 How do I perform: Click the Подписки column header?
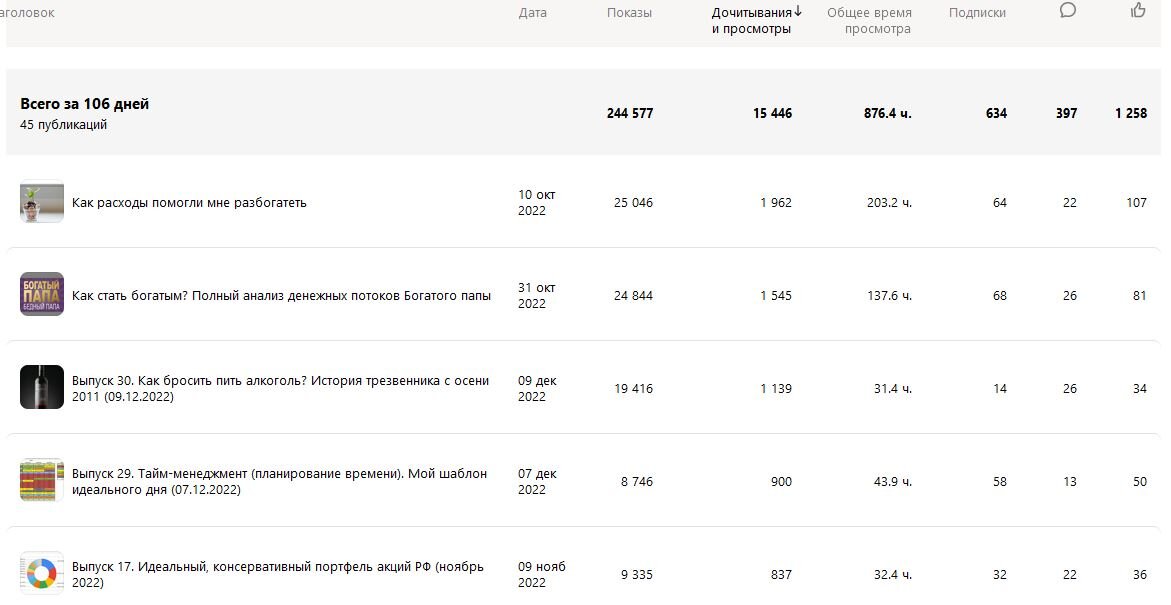pos(977,13)
